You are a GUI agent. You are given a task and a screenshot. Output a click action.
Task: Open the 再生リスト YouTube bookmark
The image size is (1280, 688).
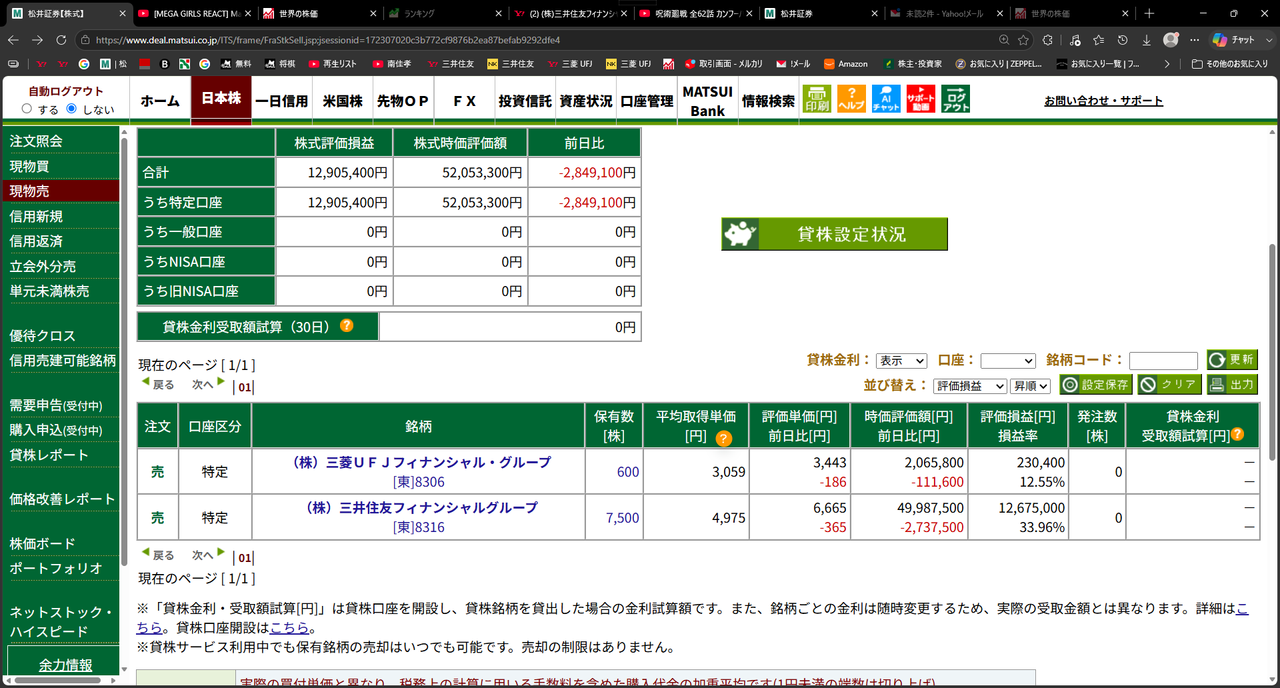[x=332, y=64]
